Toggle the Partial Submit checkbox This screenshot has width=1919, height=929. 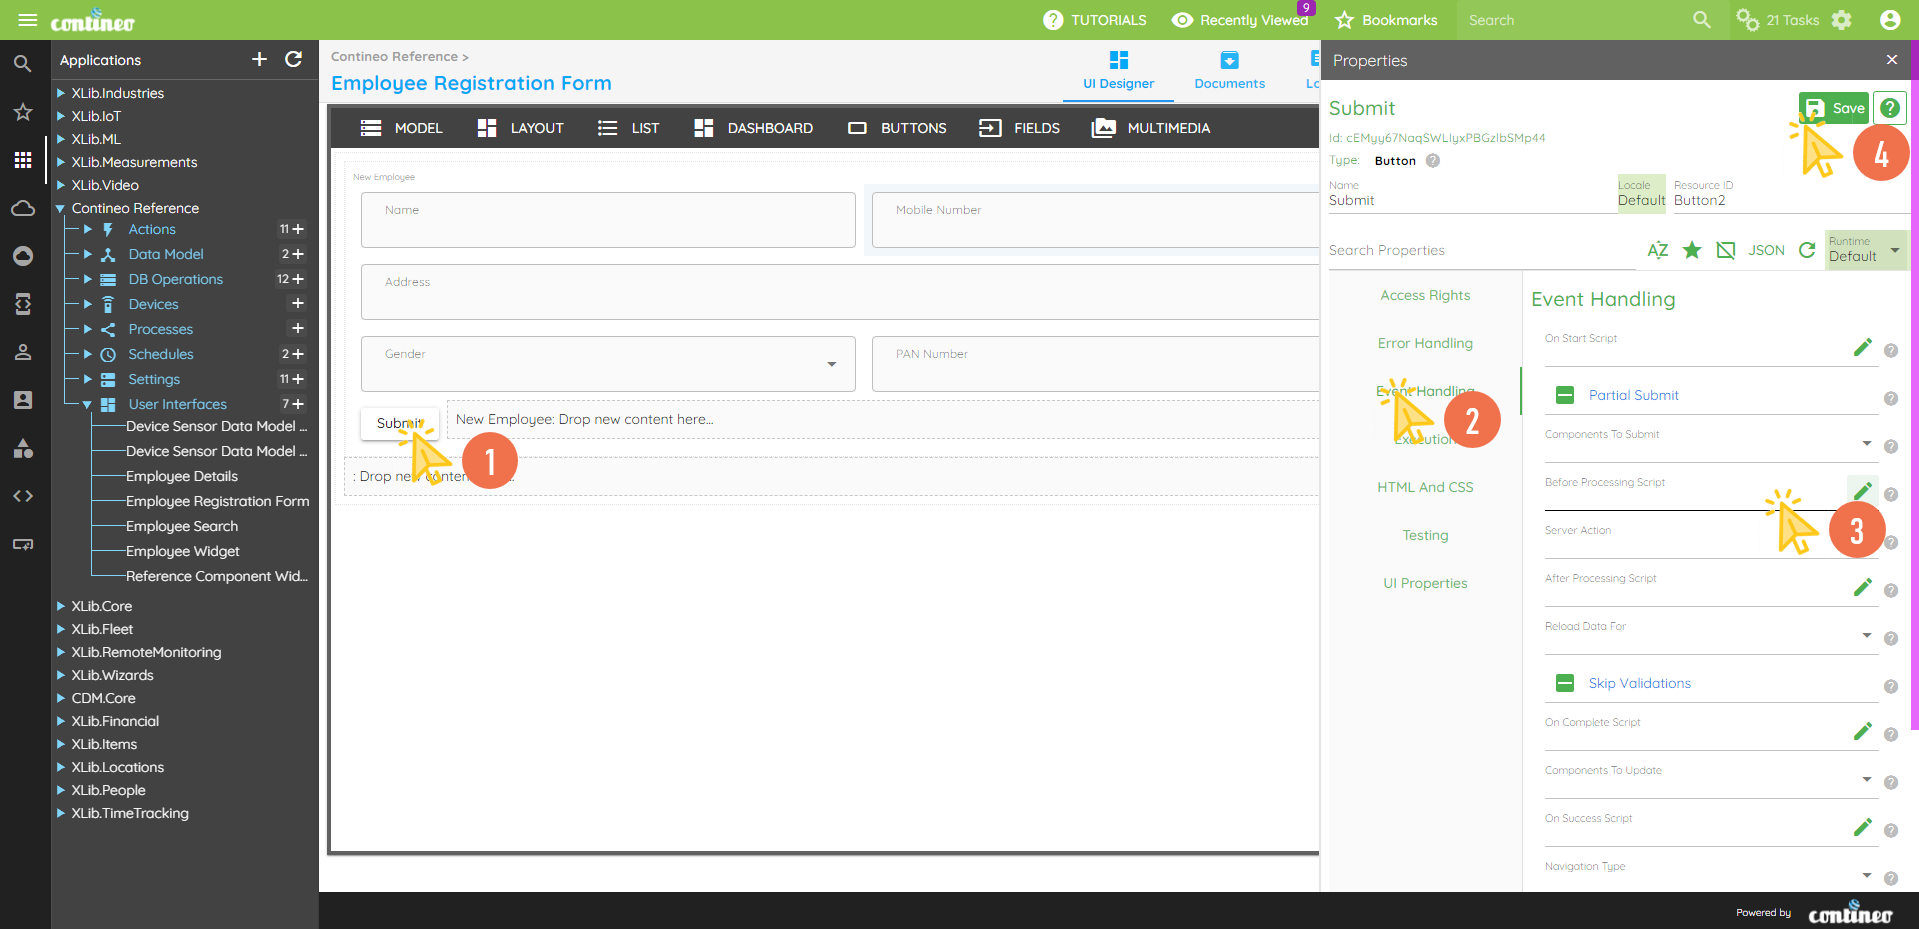[x=1565, y=396]
